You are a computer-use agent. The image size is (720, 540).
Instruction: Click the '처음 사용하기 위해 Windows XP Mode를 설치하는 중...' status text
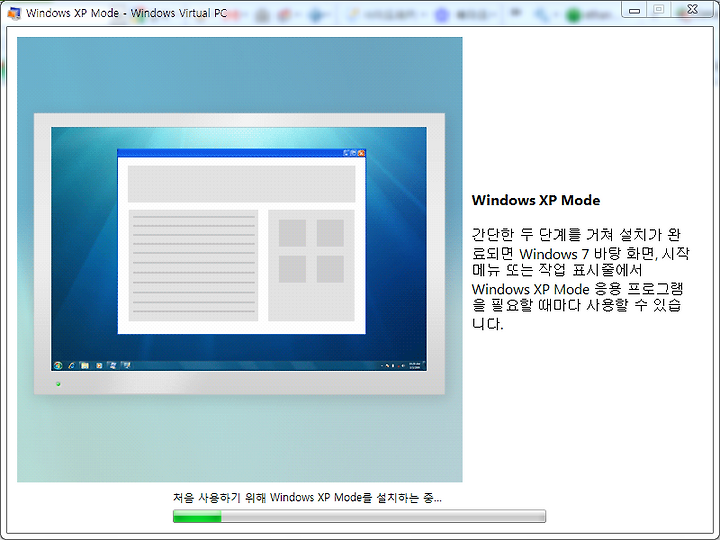tap(307, 497)
